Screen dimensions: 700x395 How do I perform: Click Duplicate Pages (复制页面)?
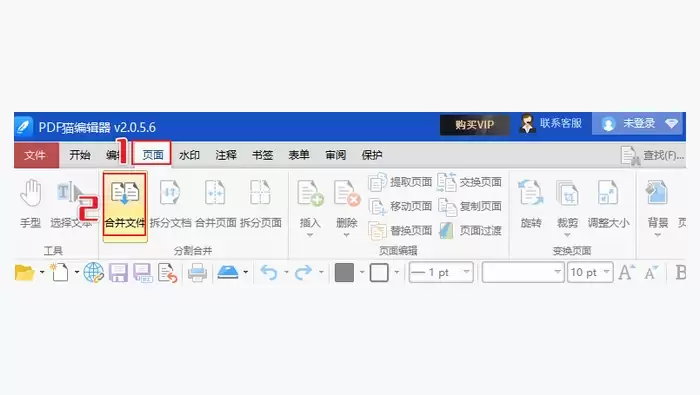(469, 206)
